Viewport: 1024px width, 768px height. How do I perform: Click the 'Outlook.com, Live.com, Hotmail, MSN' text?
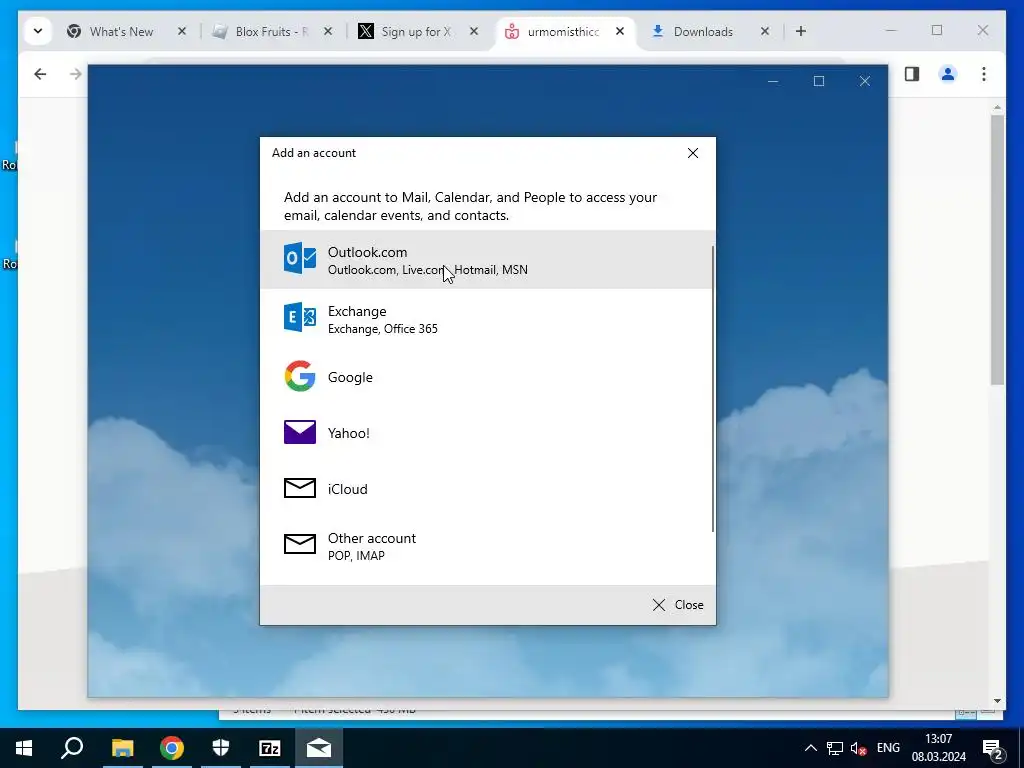[x=428, y=270]
